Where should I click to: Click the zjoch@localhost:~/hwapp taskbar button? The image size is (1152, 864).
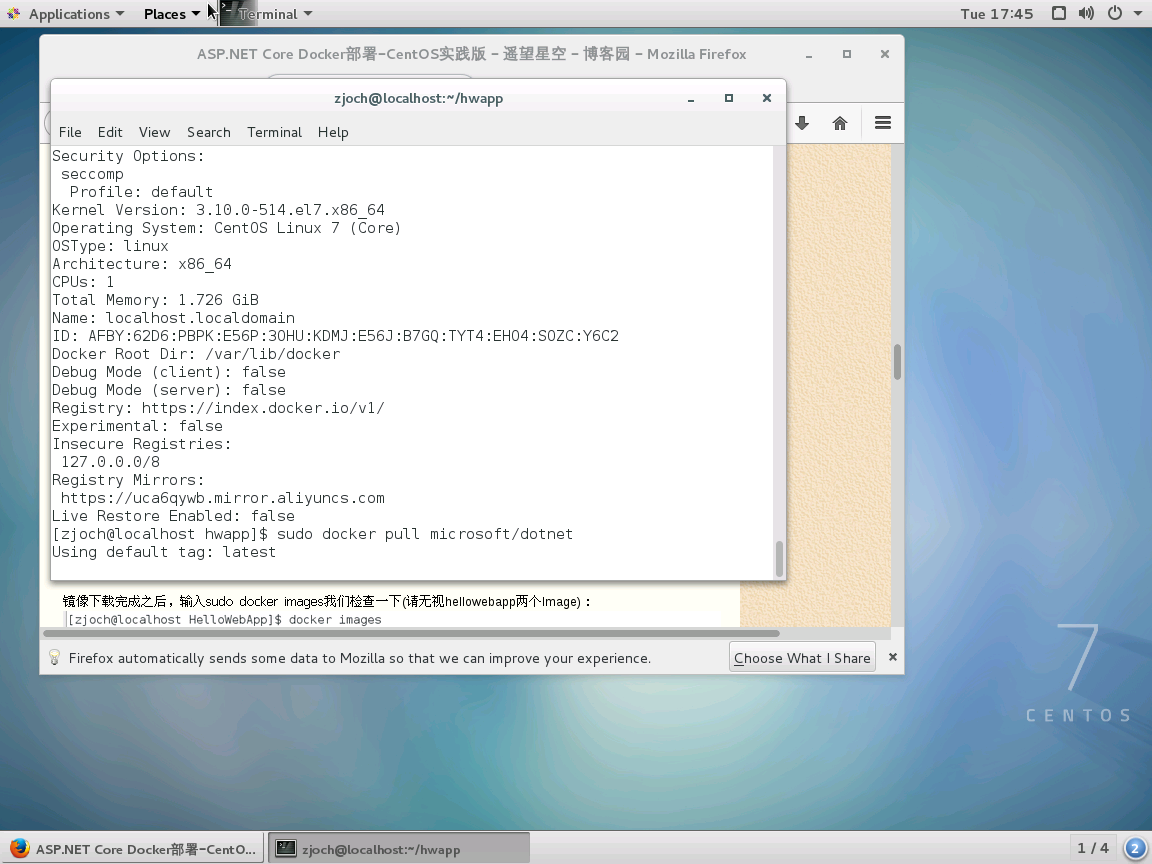[399, 849]
